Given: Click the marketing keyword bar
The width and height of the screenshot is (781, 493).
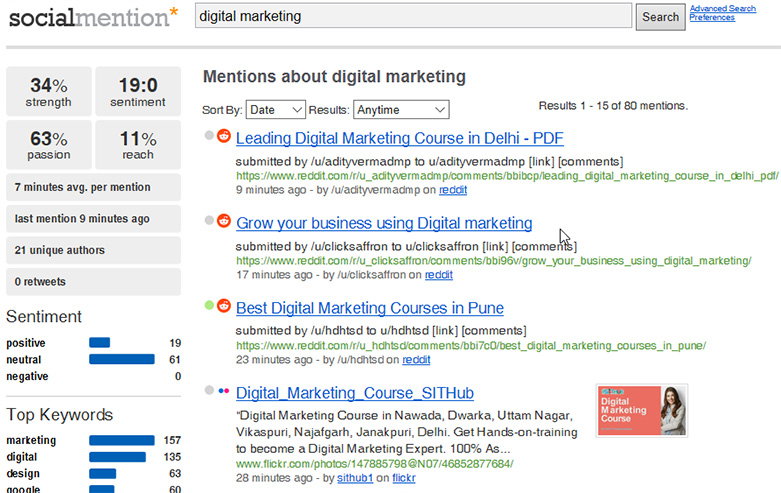Looking at the screenshot, I should (x=122, y=440).
